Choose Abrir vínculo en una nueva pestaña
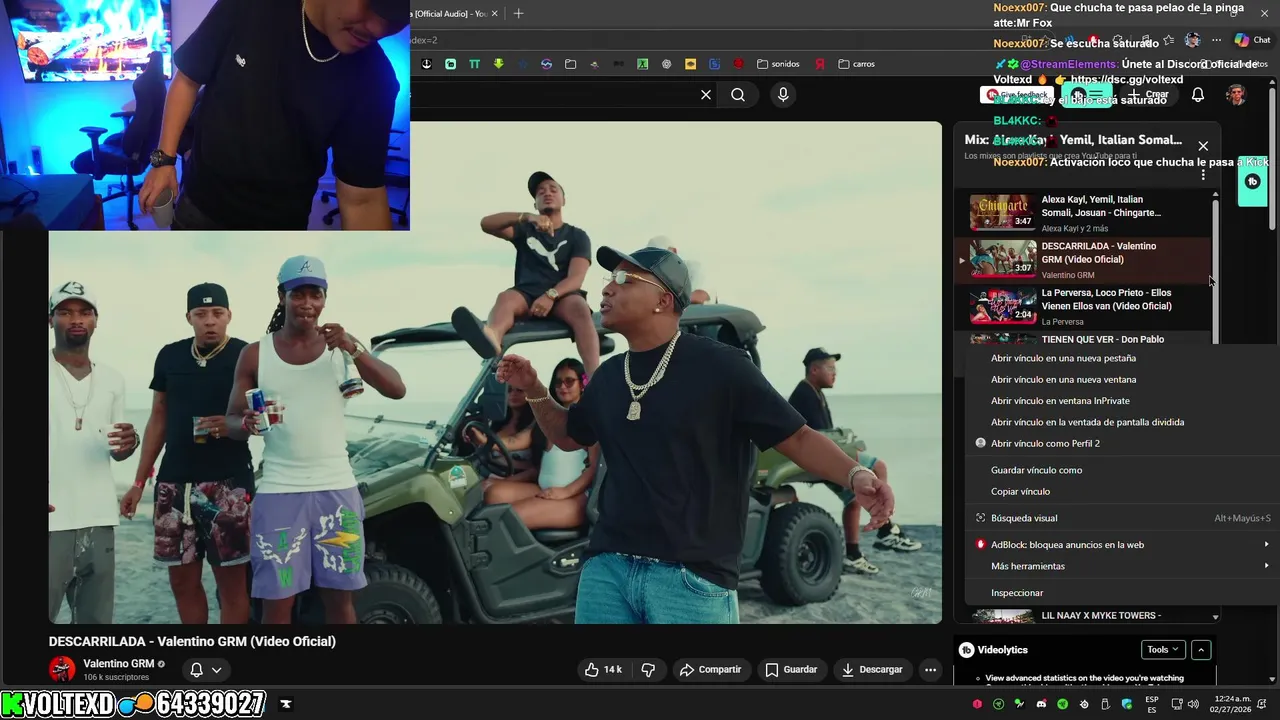Screen dimensions: 1280x720 pyautogui.click(x=1120, y=358)
